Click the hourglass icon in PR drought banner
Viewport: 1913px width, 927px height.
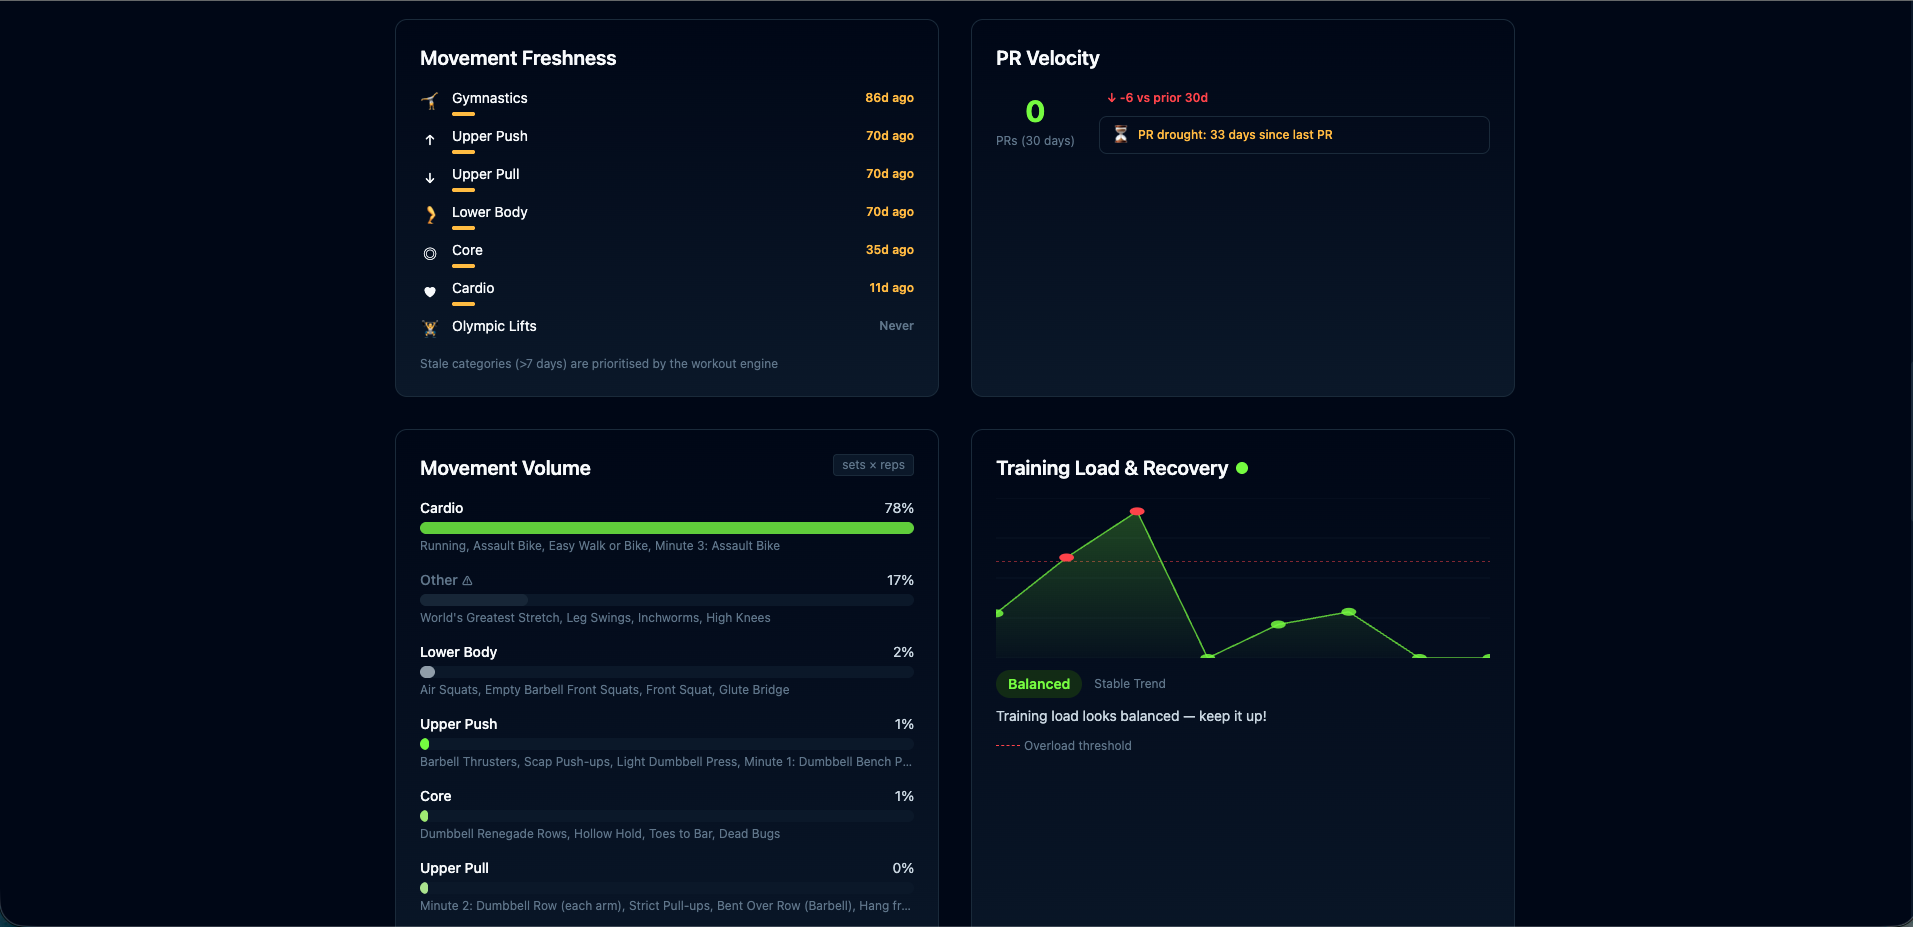pos(1121,134)
